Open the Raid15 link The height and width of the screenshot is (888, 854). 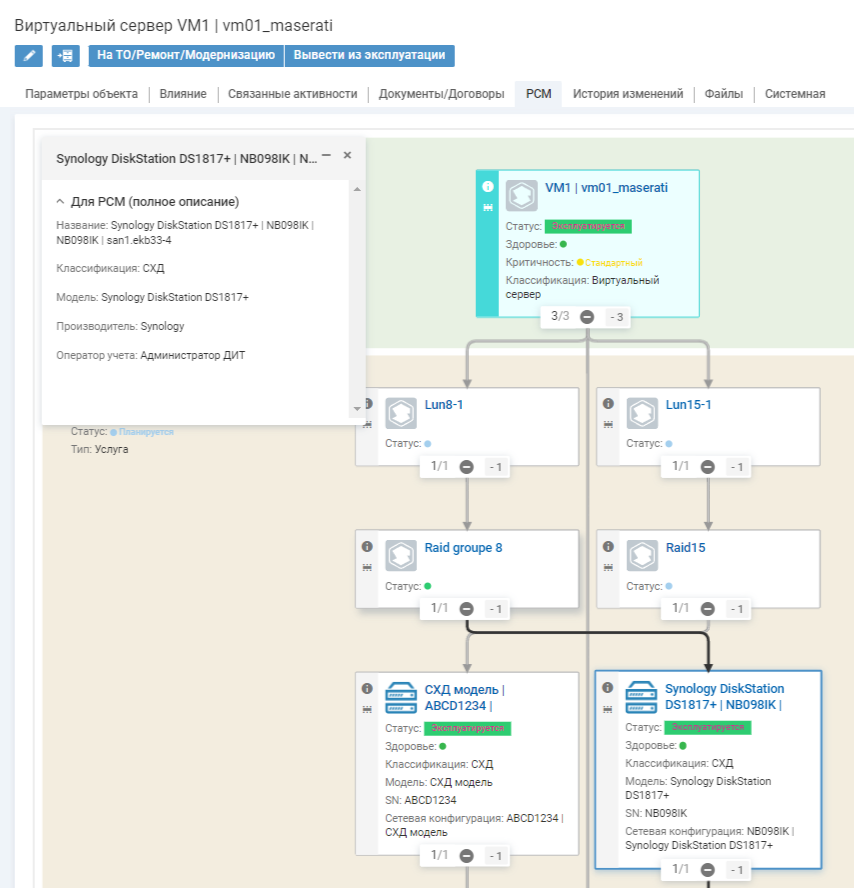(x=686, y=548)
